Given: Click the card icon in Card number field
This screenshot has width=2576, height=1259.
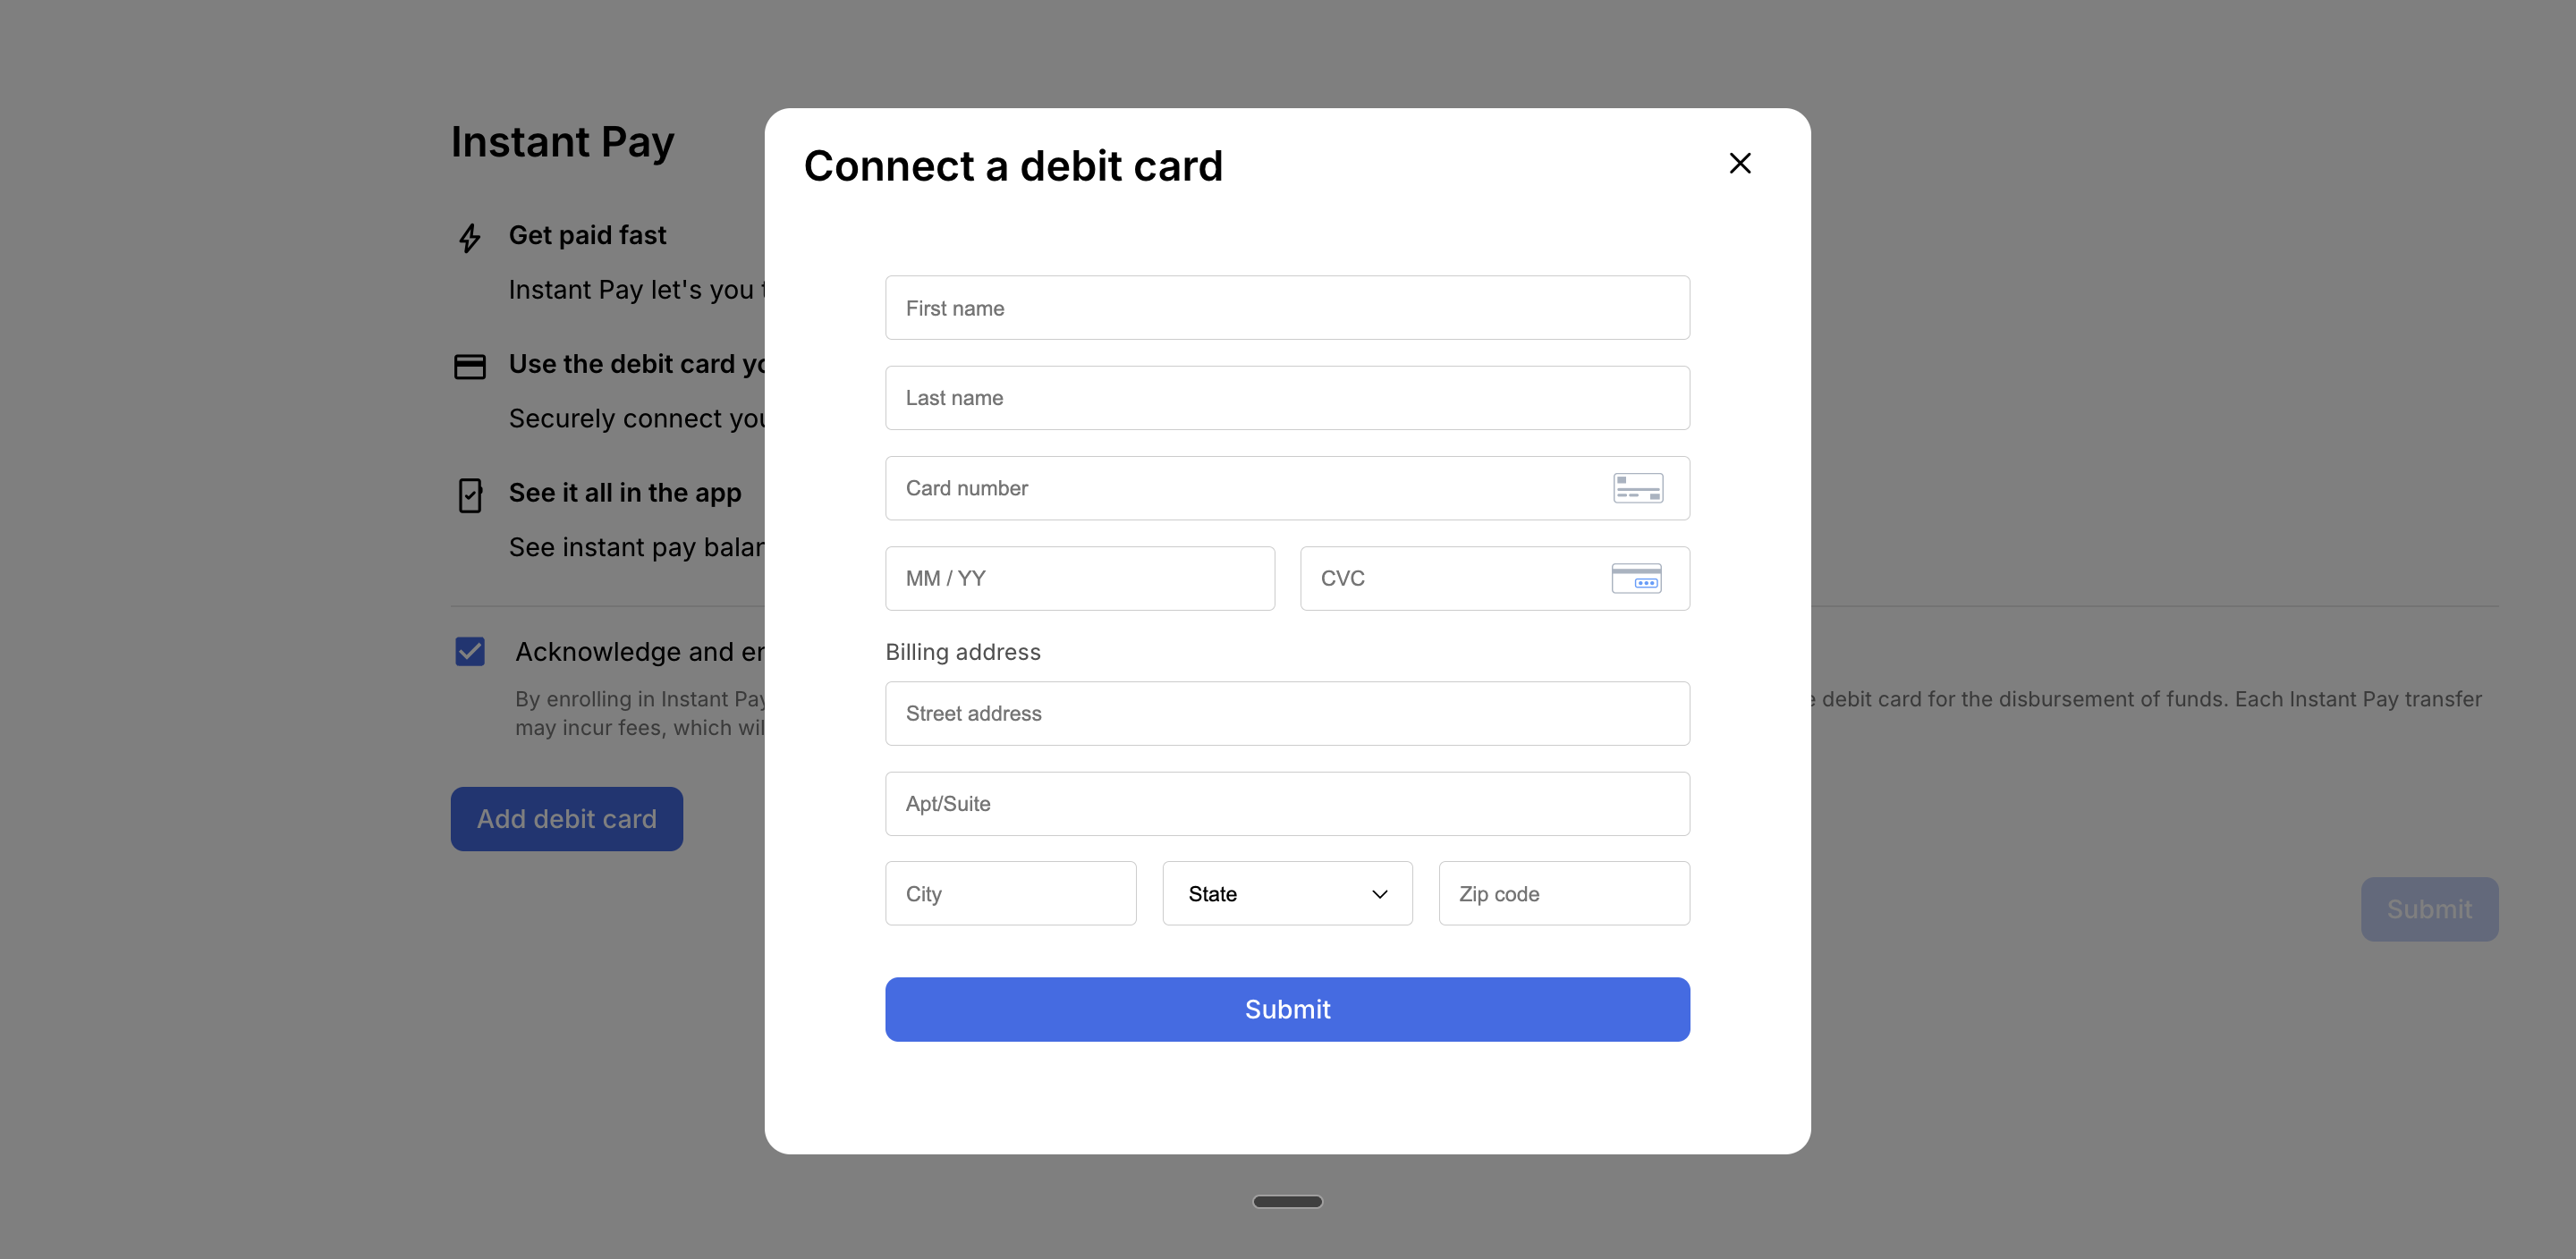Looking at the screenshot, I should [1637, 488].
